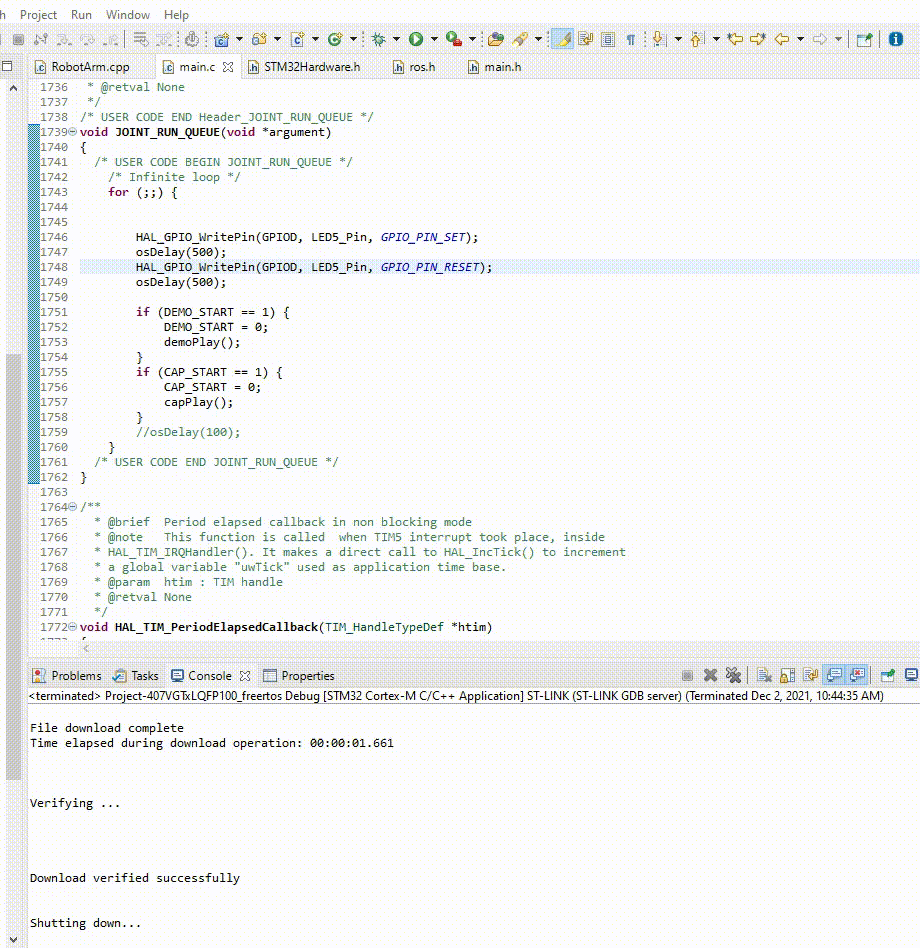Viewport: 920px width, 948px height.
Task: Collapse the comment block at line 1764
Action: (x=73, y=507)
